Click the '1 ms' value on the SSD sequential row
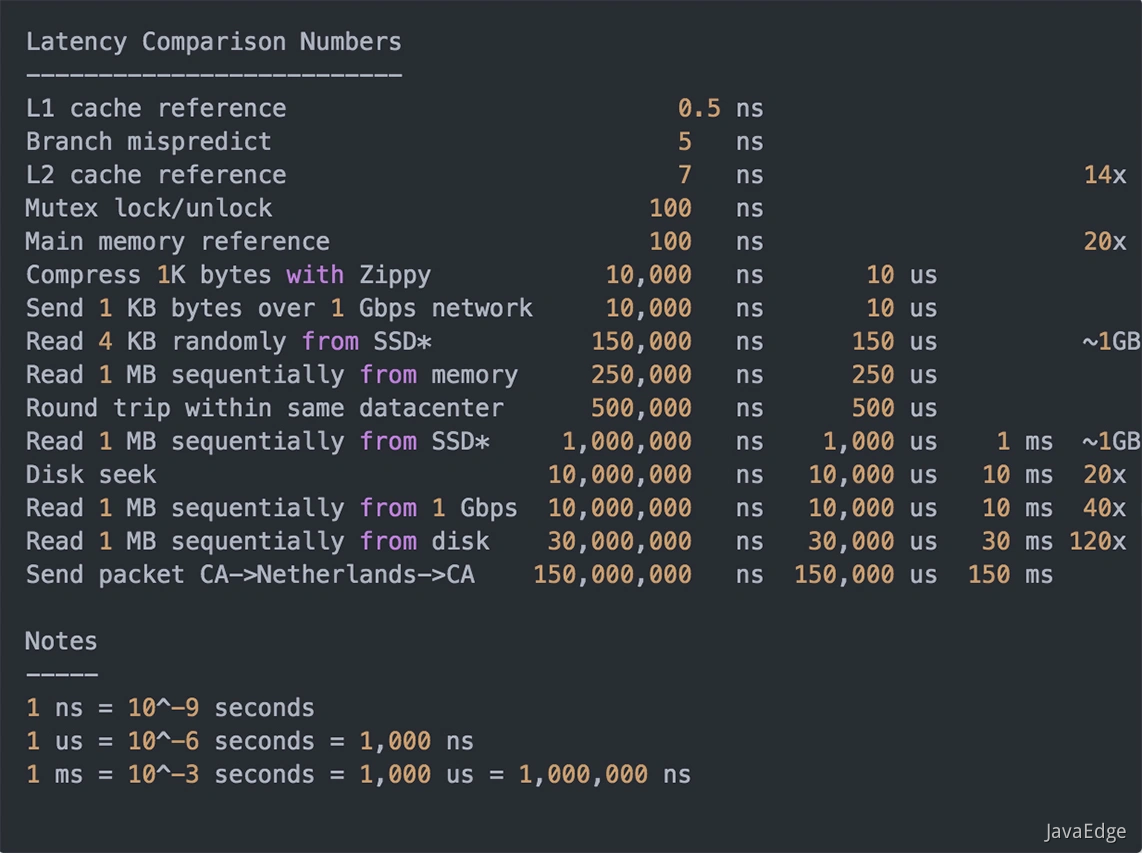Viewport: 1142px width, 853px height. point(1025,441)
